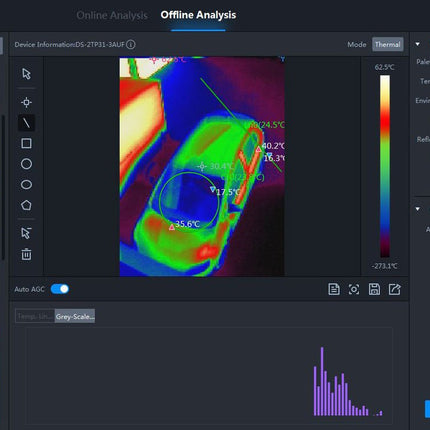Screen dimensions: 430x430
Task: Open the Temp. Line chart tab
Action: [x=35, y=316]
